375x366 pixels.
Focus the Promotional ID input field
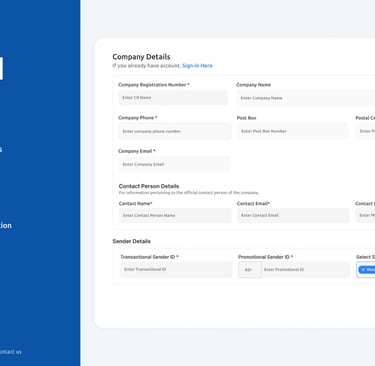point(306,270)
